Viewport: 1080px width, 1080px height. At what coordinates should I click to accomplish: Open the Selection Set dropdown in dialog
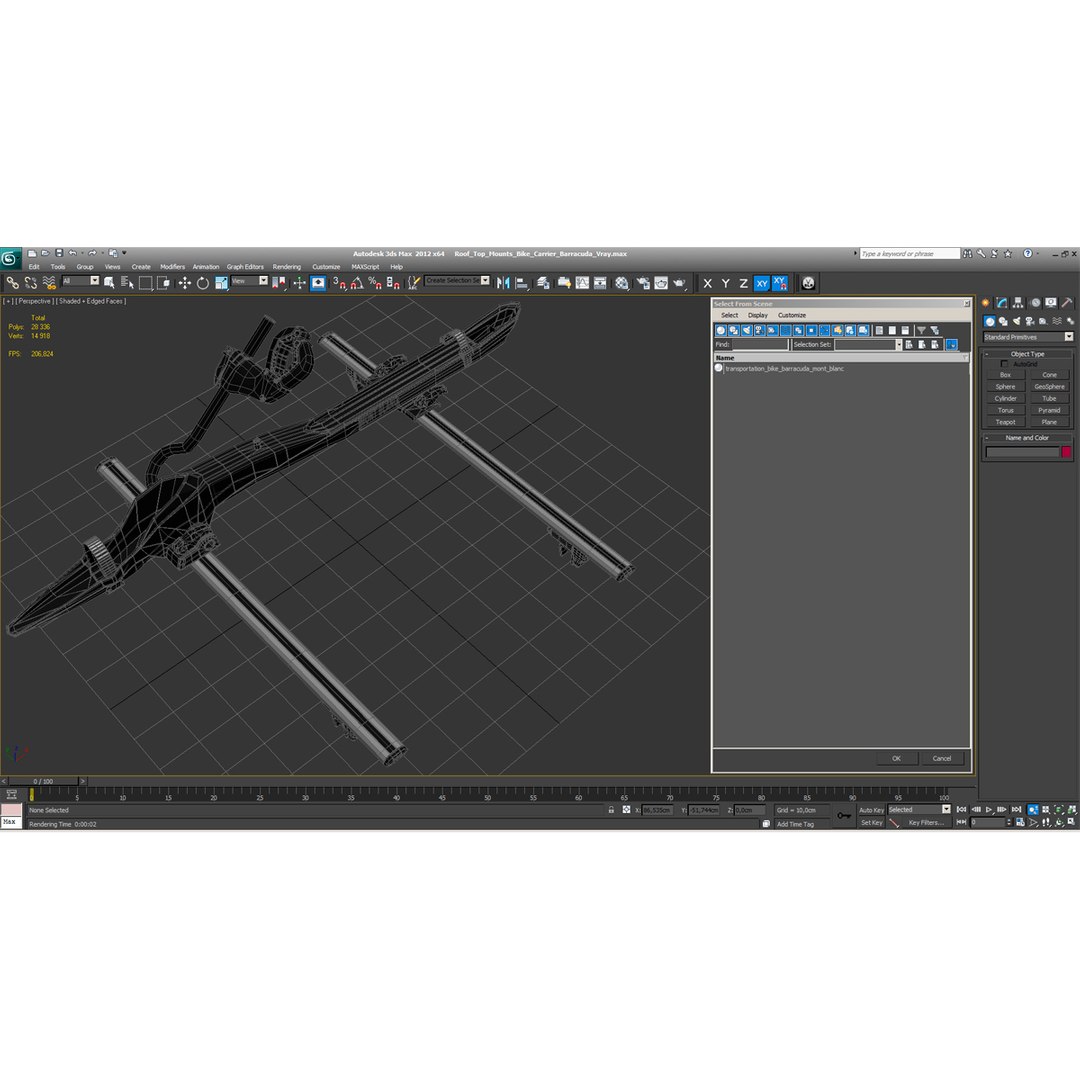pos(899,344)
